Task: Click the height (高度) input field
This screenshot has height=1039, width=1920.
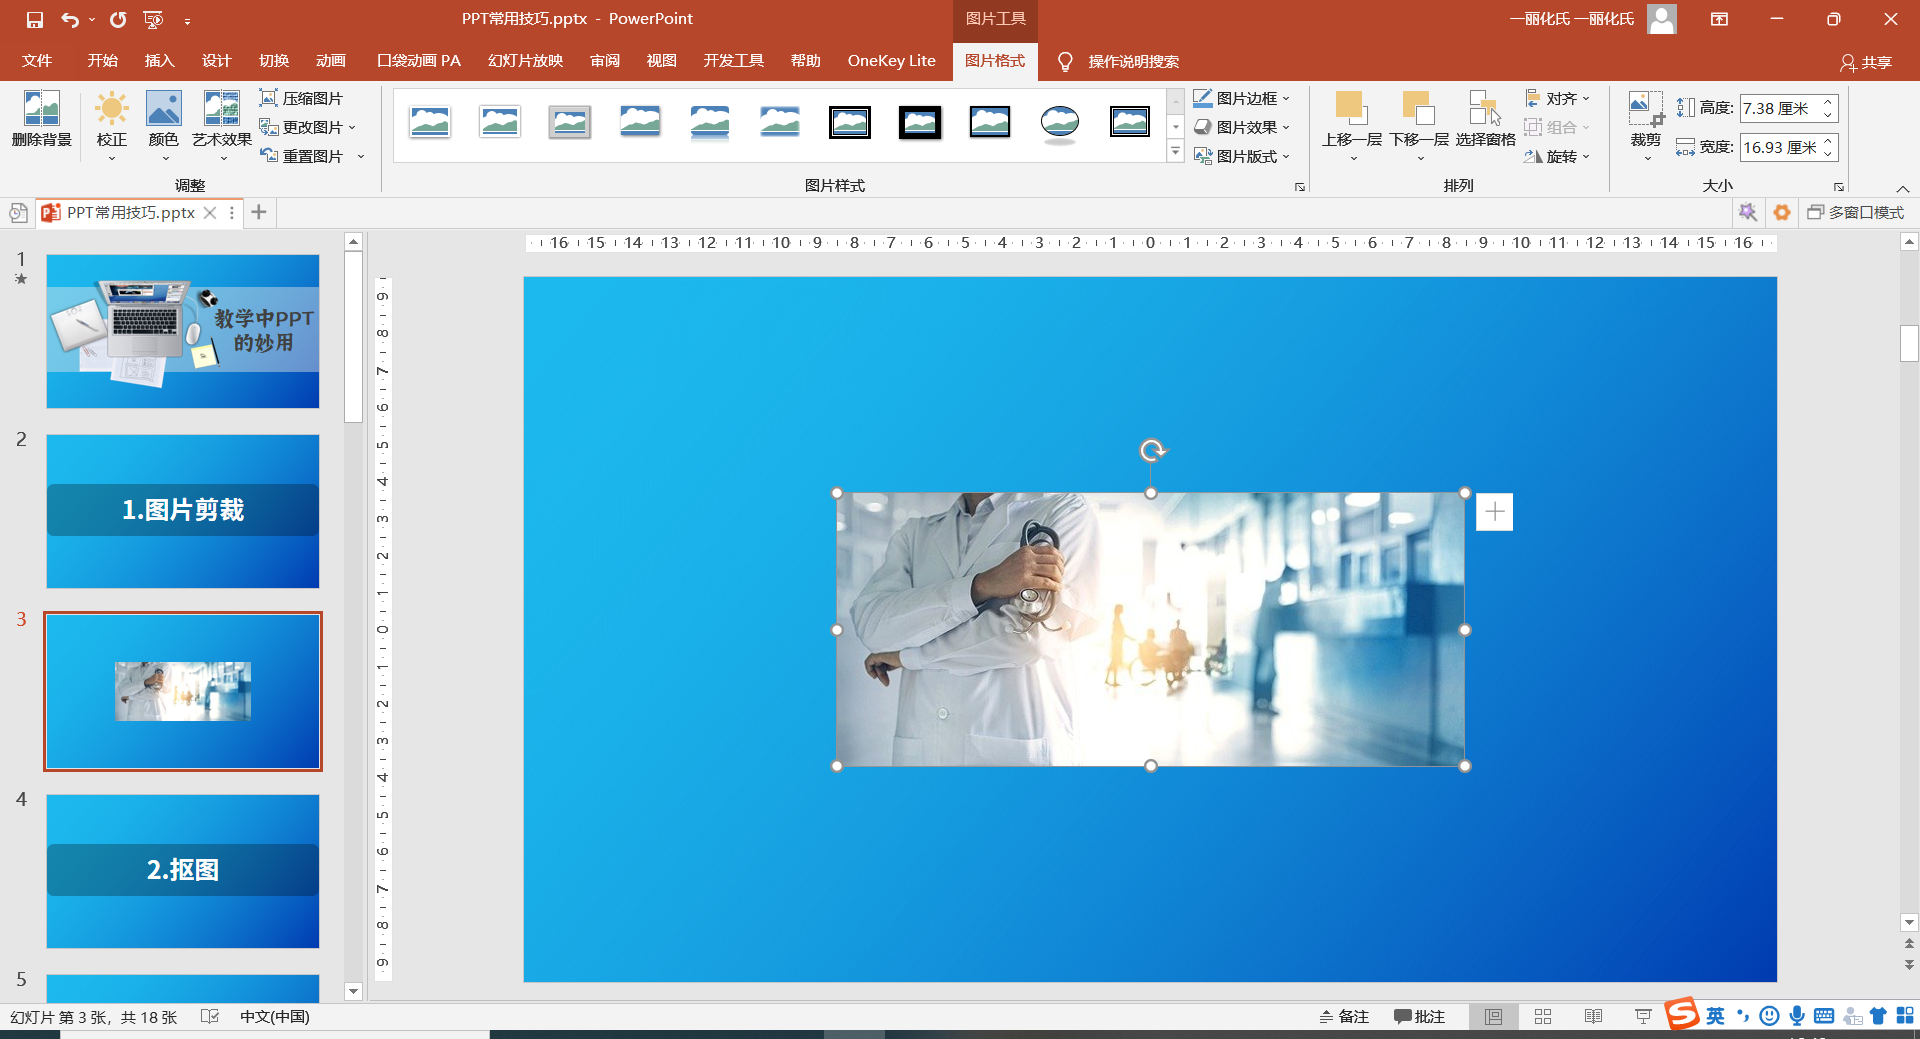Action: [1779, 108]
